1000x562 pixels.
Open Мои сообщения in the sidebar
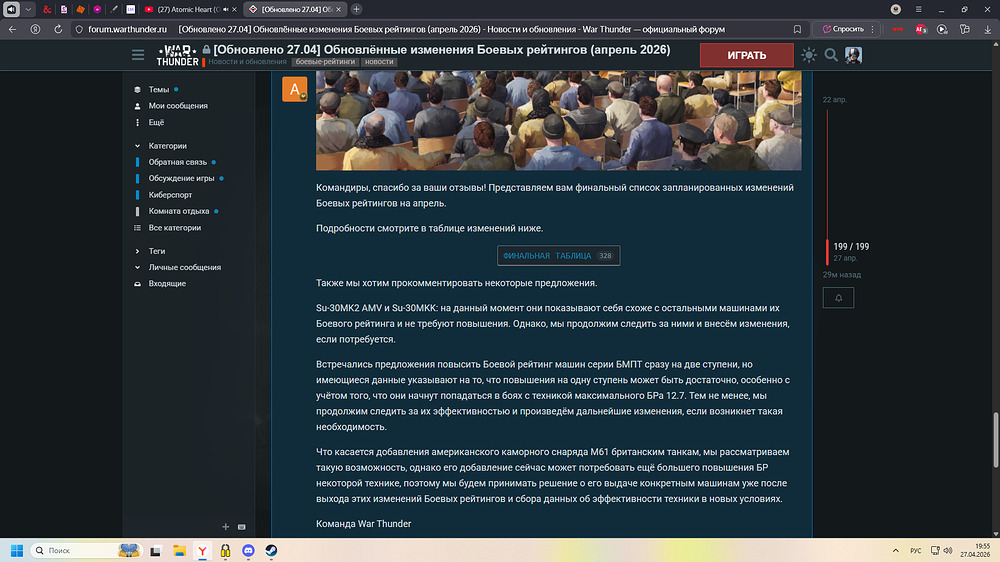click(x=178, y=106)
